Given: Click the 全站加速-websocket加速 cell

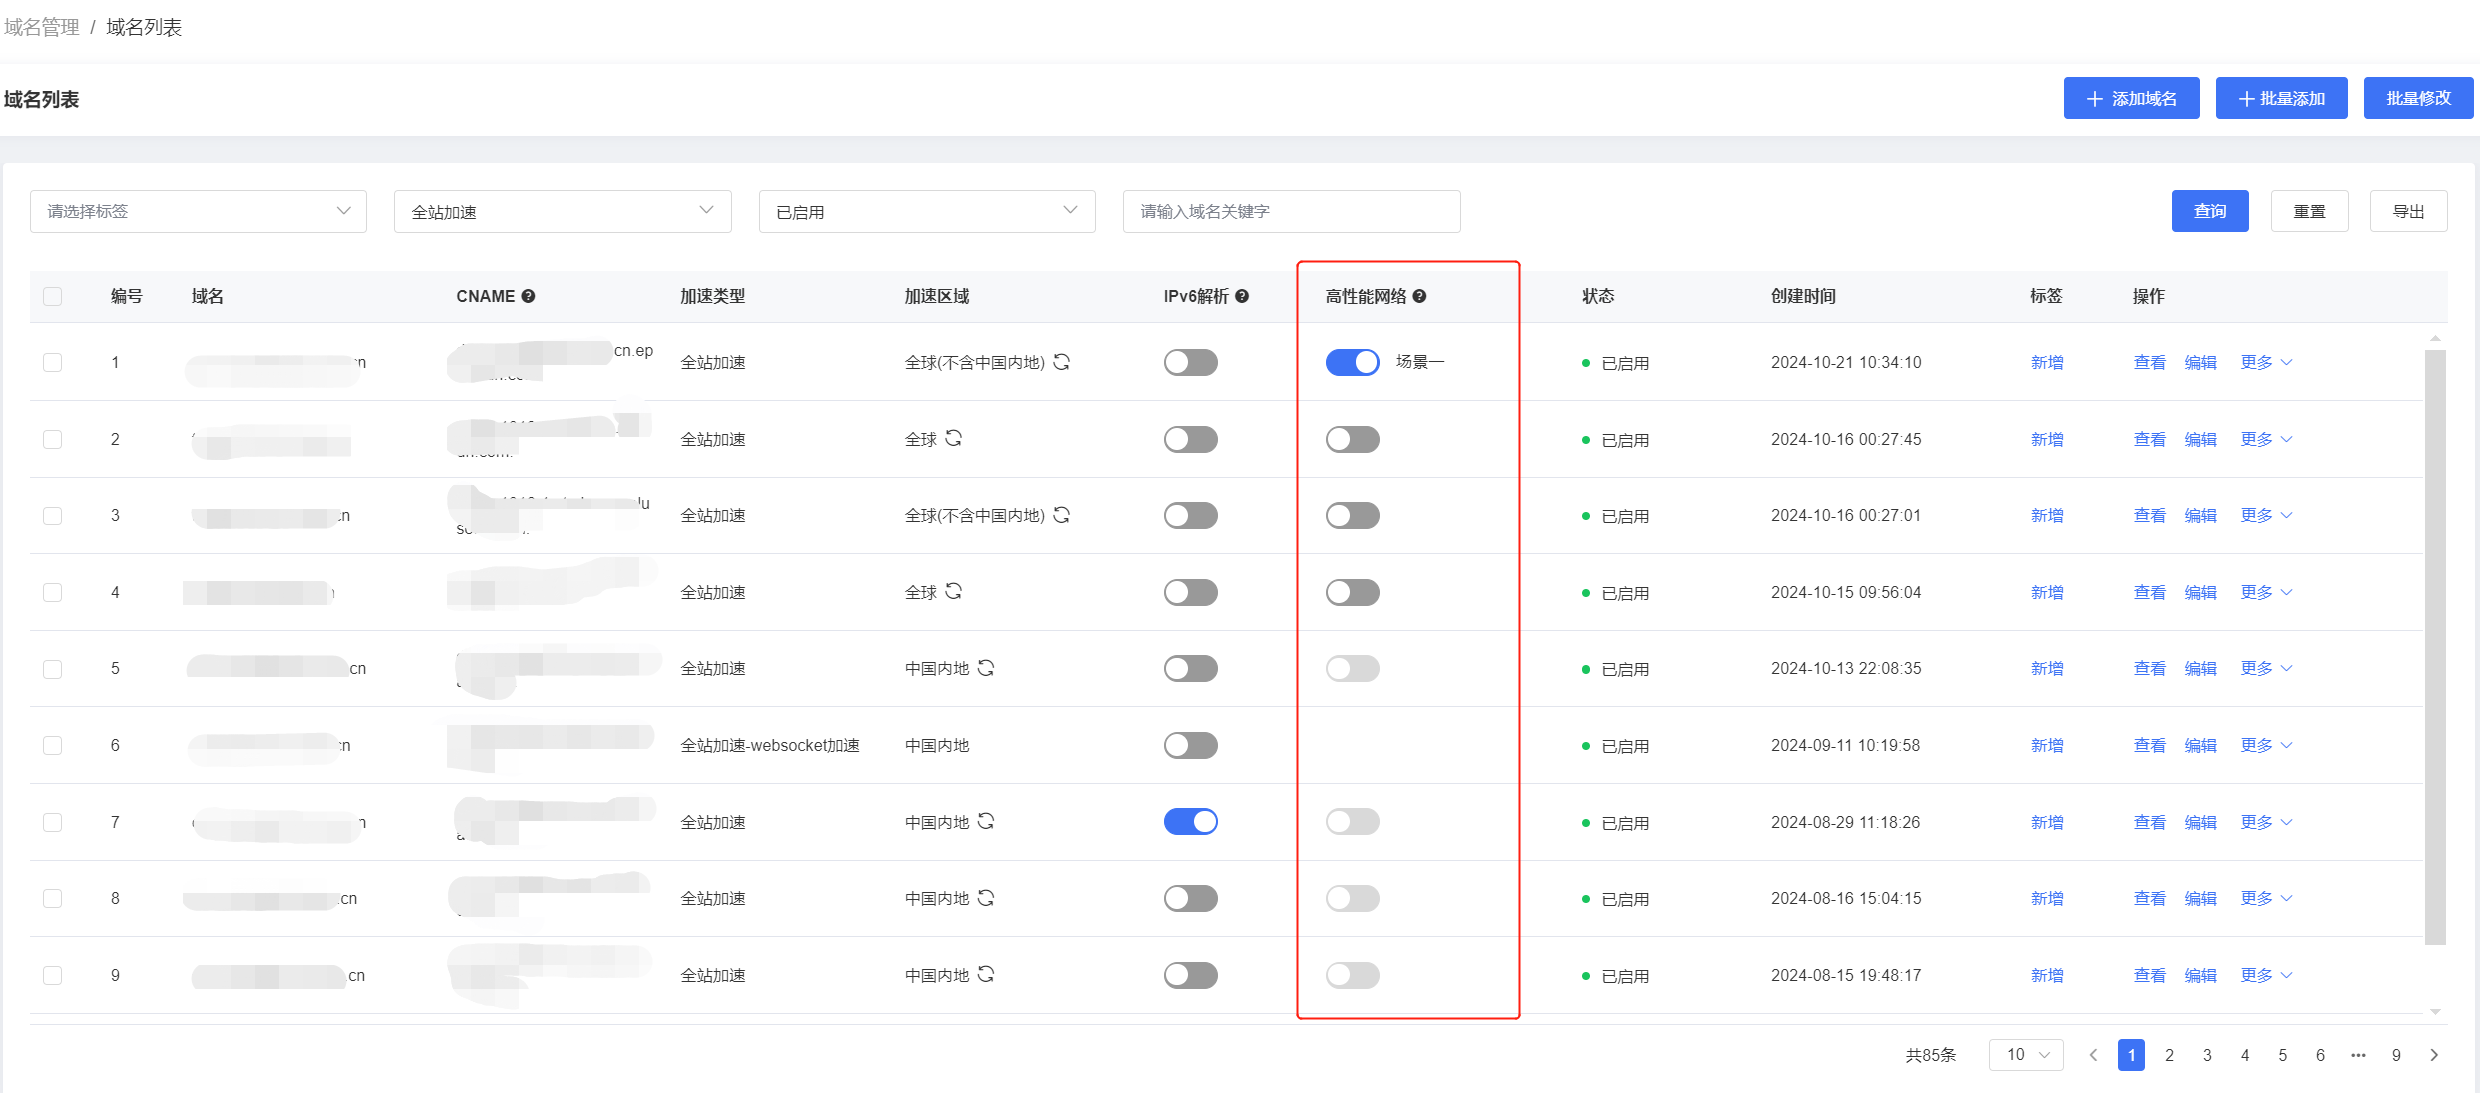Looking at the screenshot, I should 770,745.
